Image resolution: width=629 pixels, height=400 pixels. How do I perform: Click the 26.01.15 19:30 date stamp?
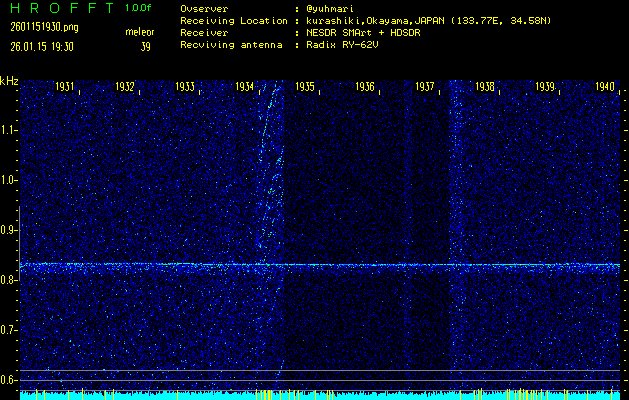click(44, 45)
